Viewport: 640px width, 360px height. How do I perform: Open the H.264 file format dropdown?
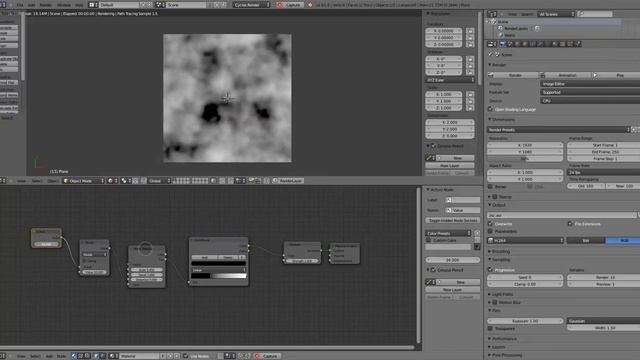click(526, 240)
